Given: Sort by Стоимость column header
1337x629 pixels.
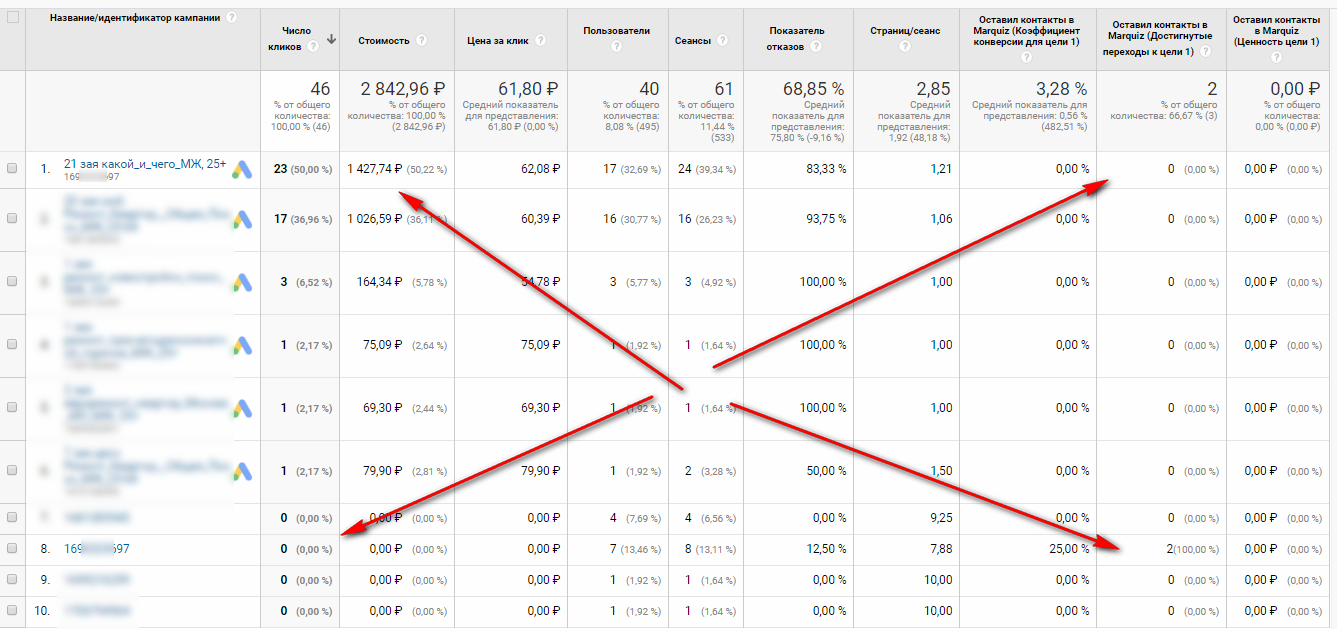Looking at the screenshot, I should (384, 41).
